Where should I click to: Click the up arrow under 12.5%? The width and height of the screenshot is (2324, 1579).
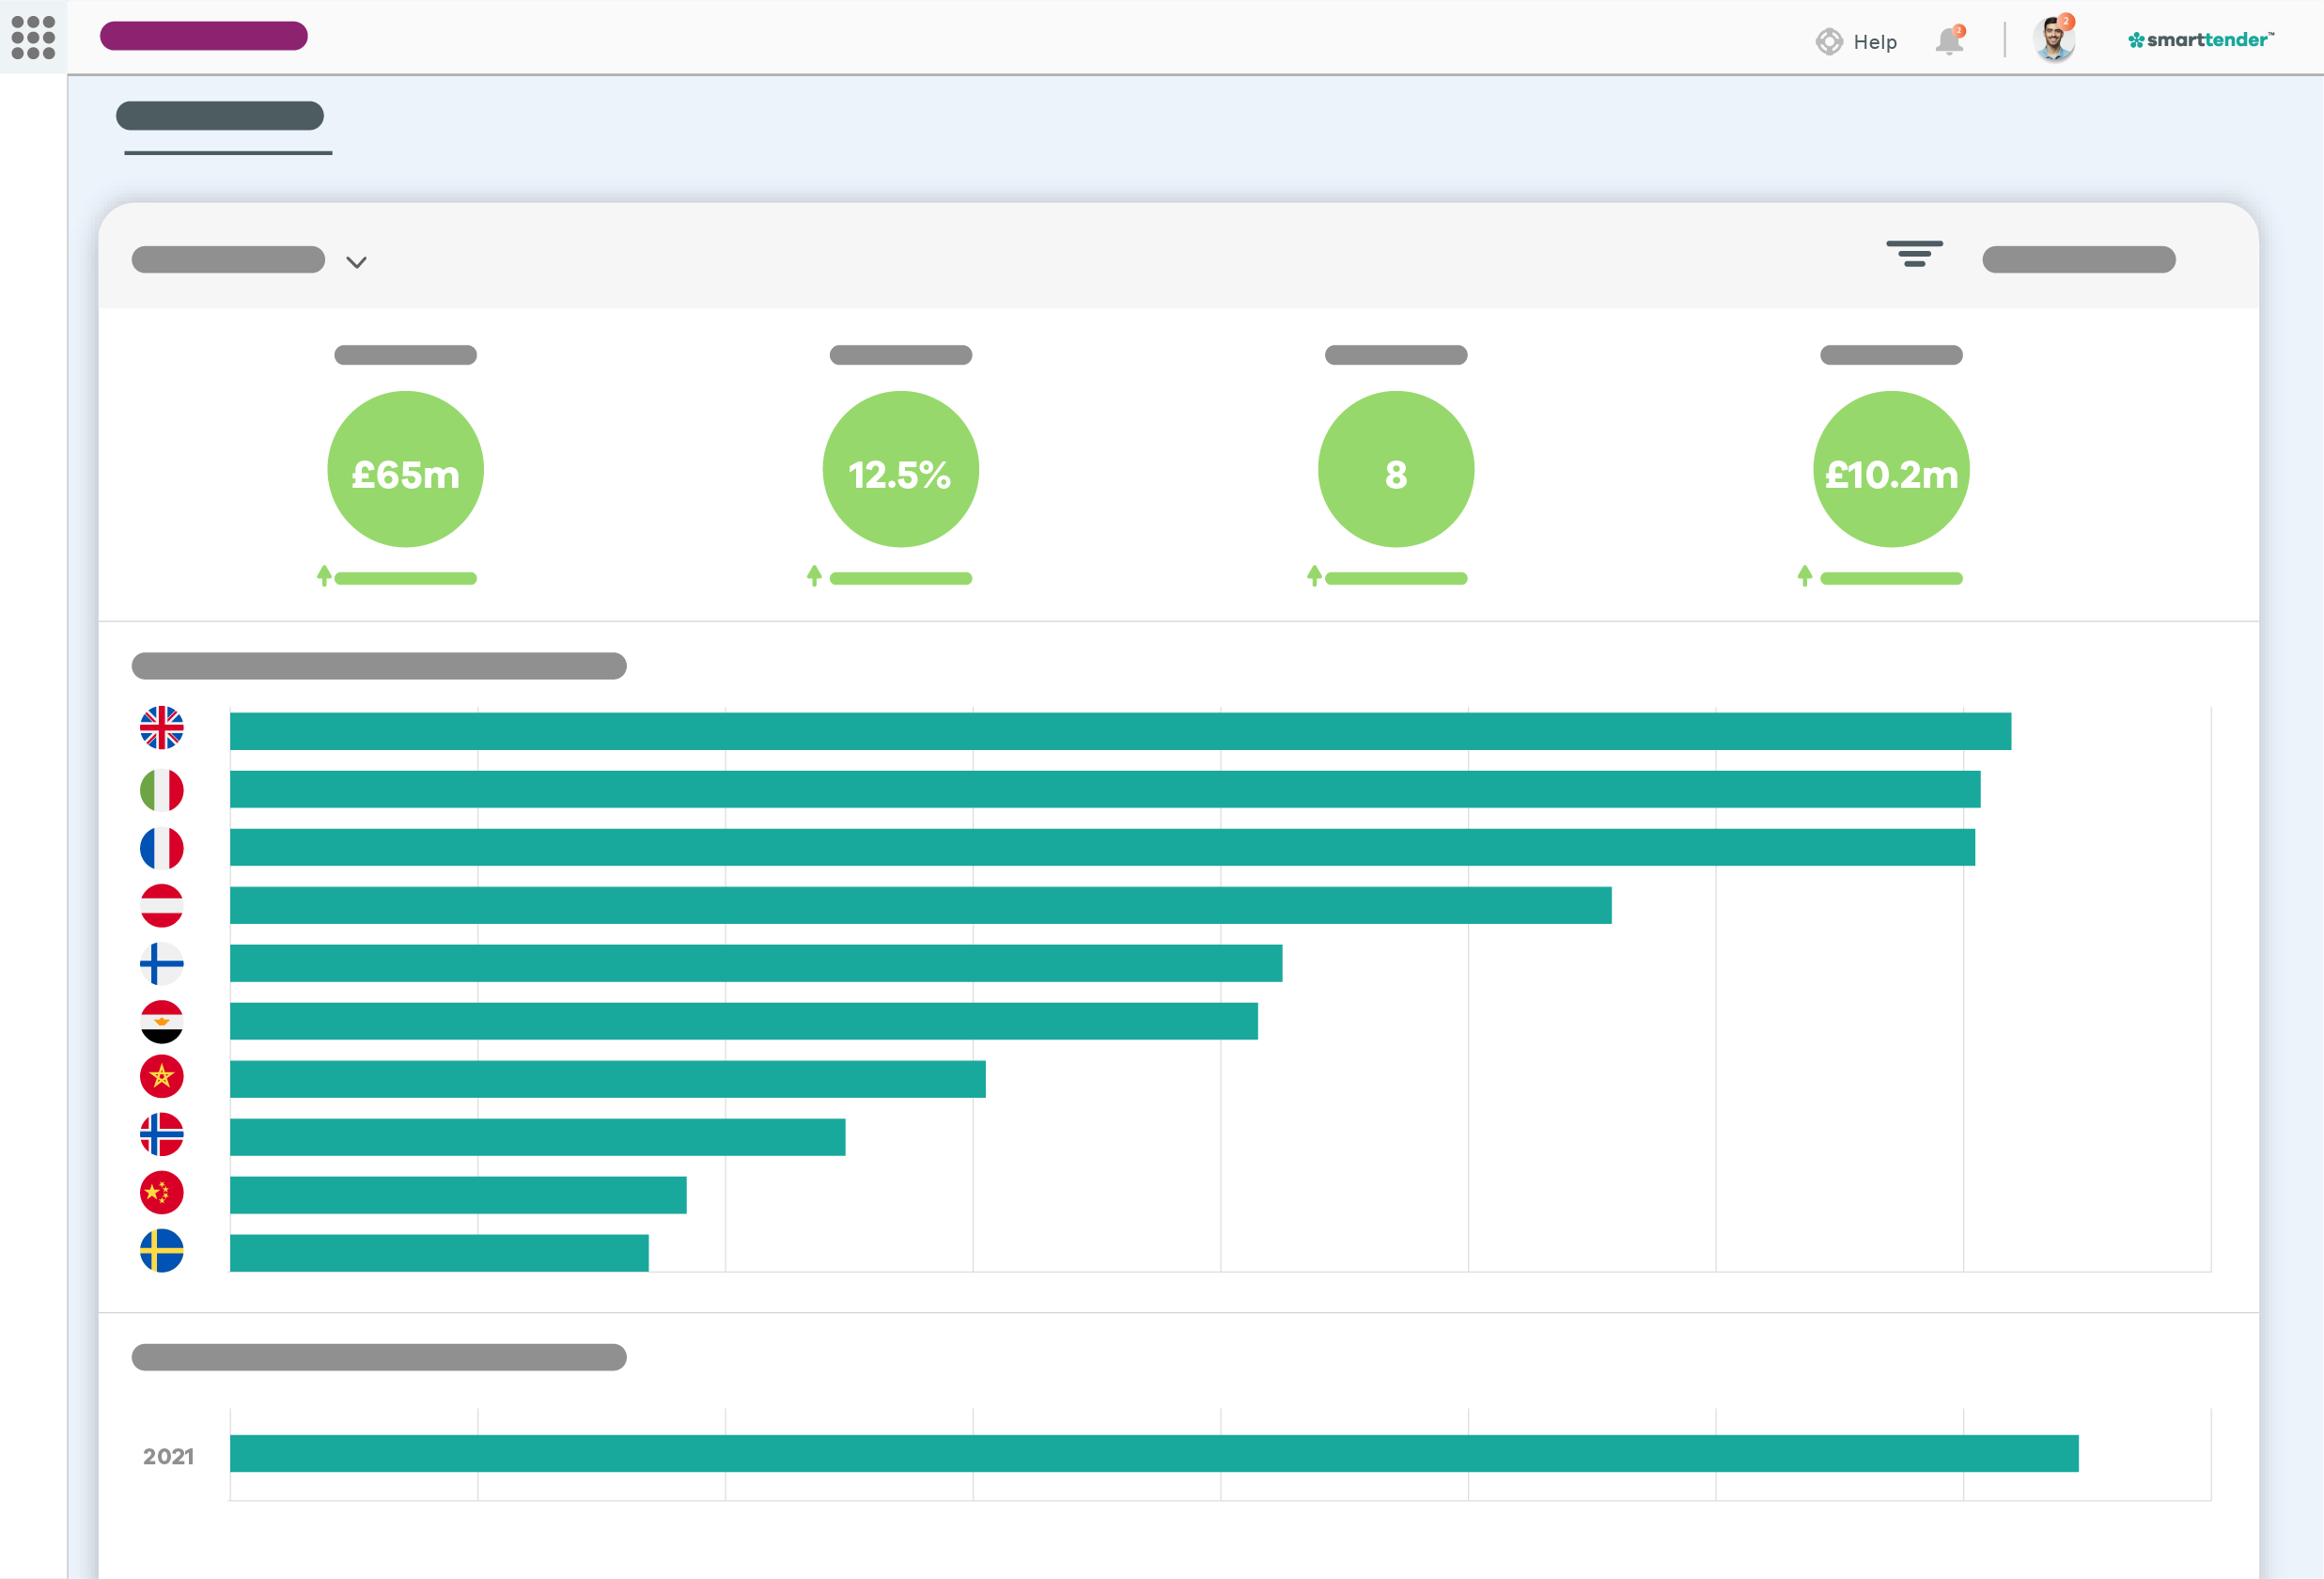pos(814,576)
